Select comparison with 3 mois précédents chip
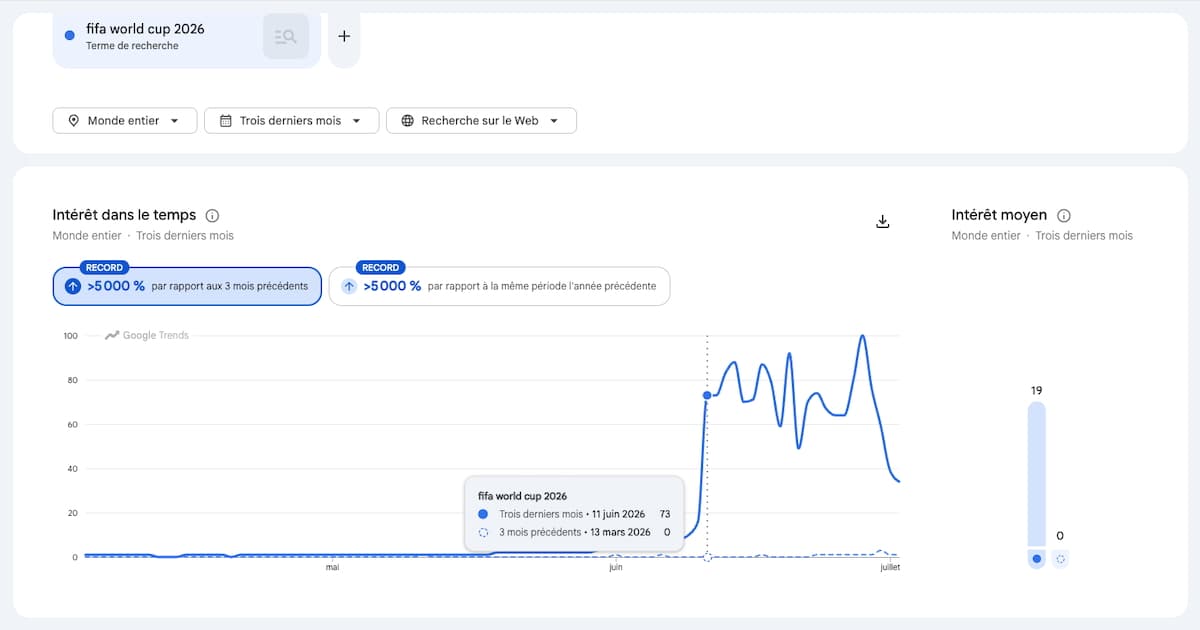Screen dimensions: 1200x630 click(187, 286)
